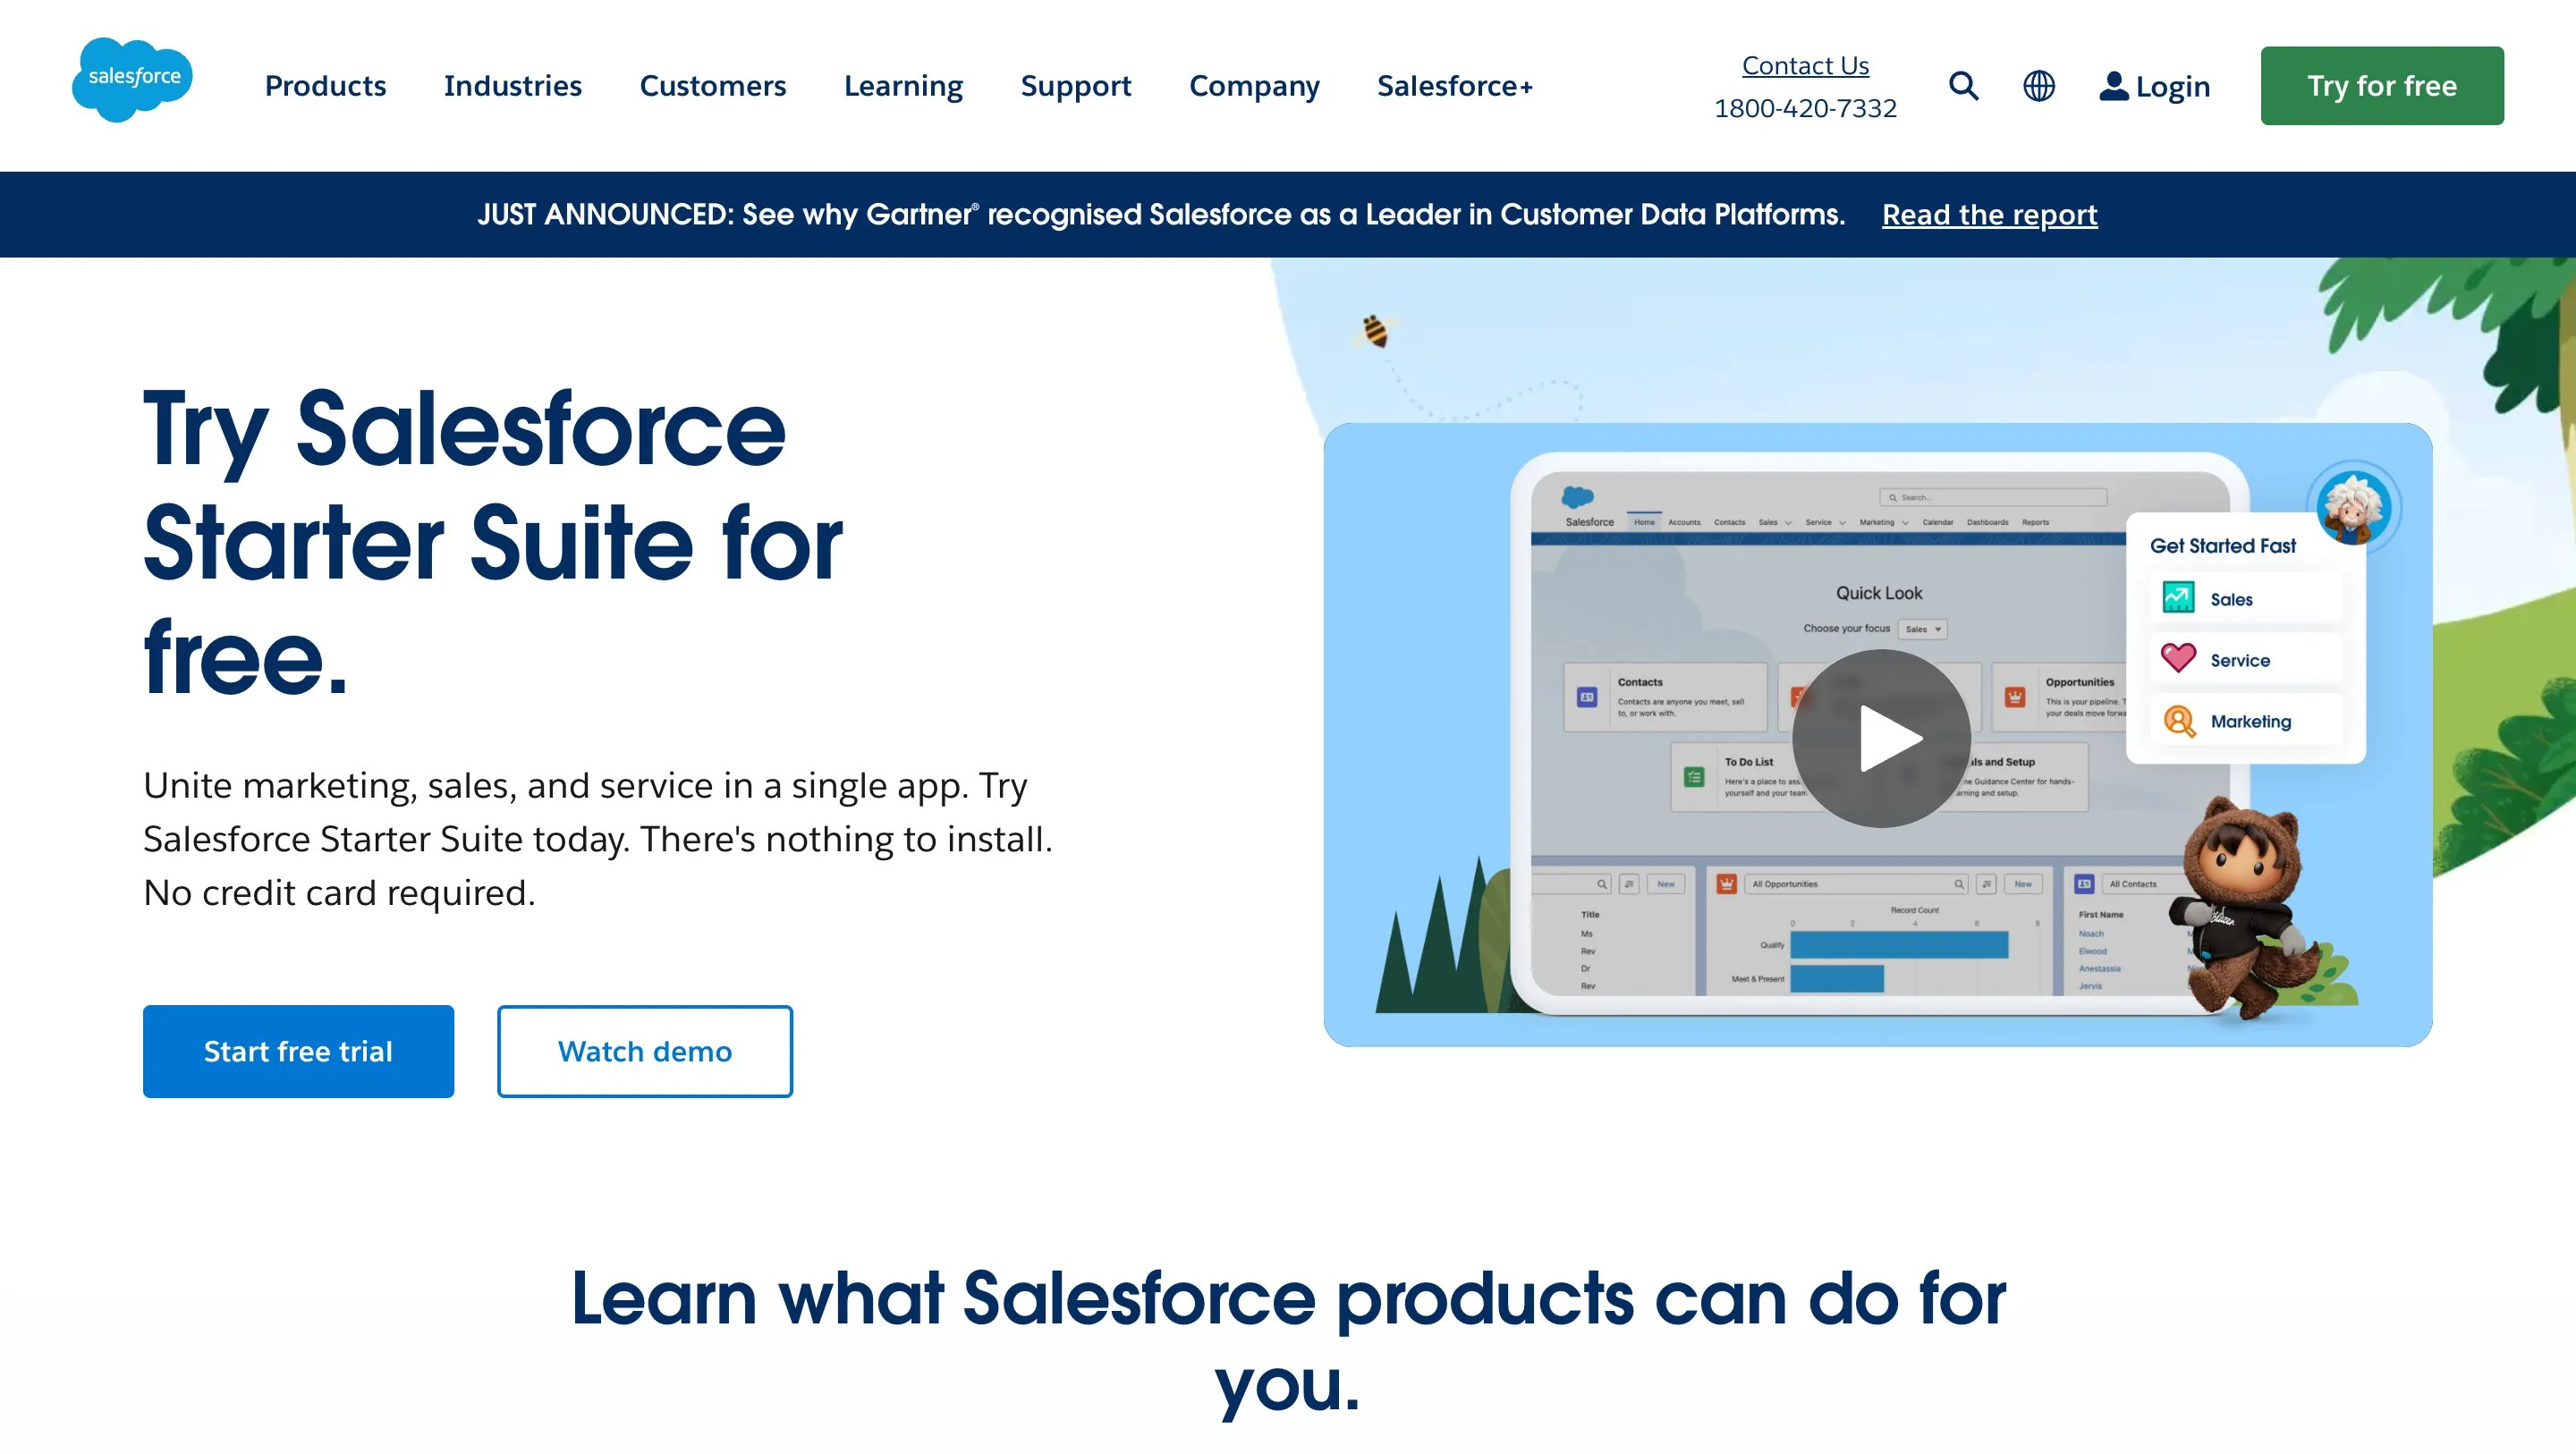Open the Choose your focus Sales selector
Viewport: 2576px width, 1454px height.
pos(1922,629)
